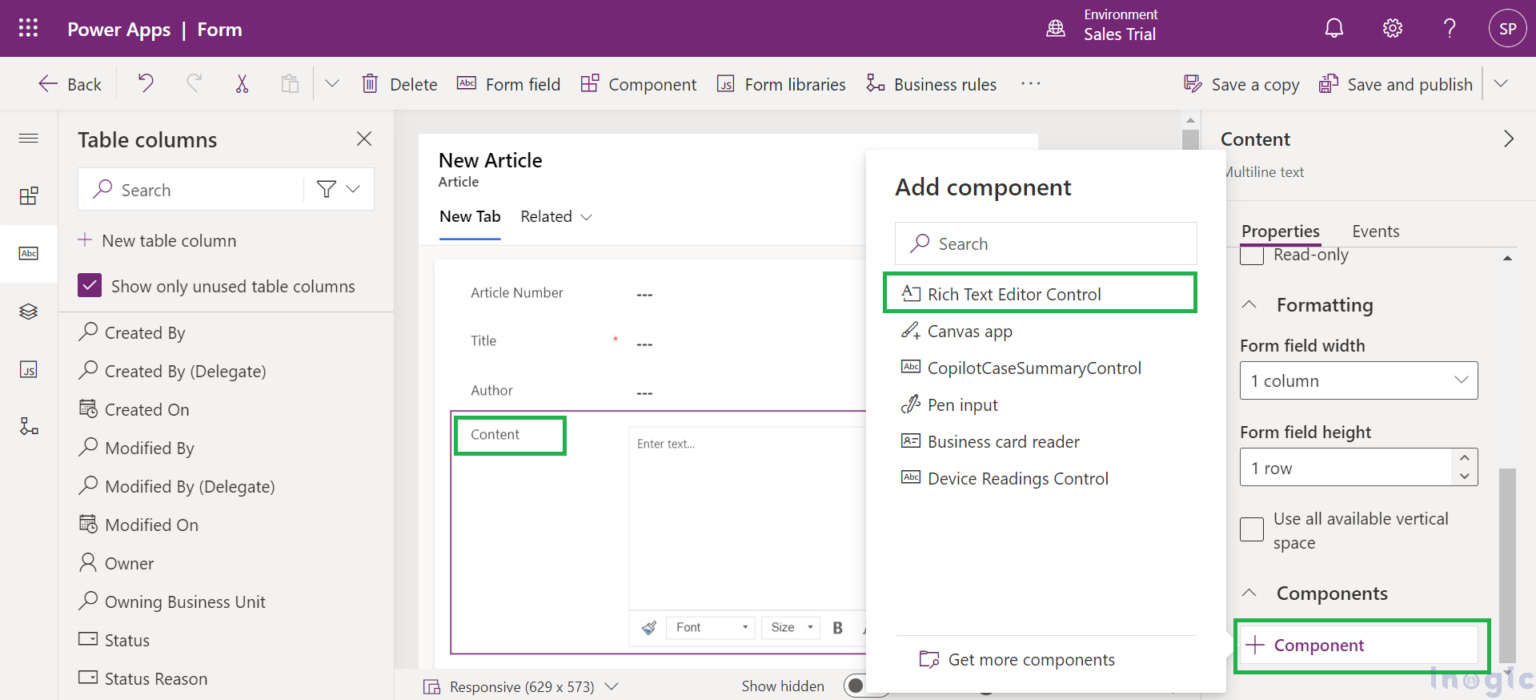Enable the Read-only checkbox
Screen dimensions: 1536x700
[x=1251, y=255]
